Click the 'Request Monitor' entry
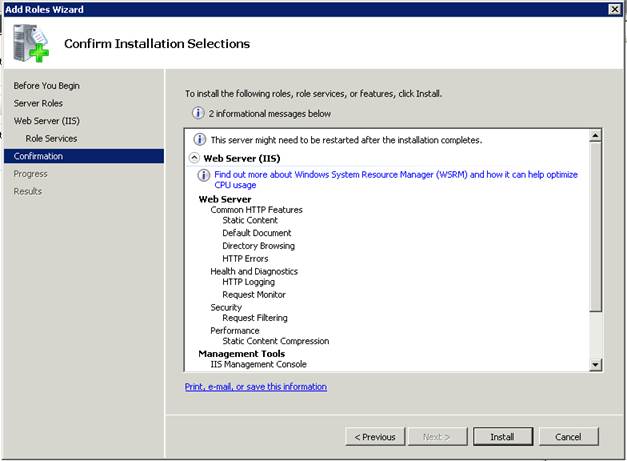 [254, 294]
